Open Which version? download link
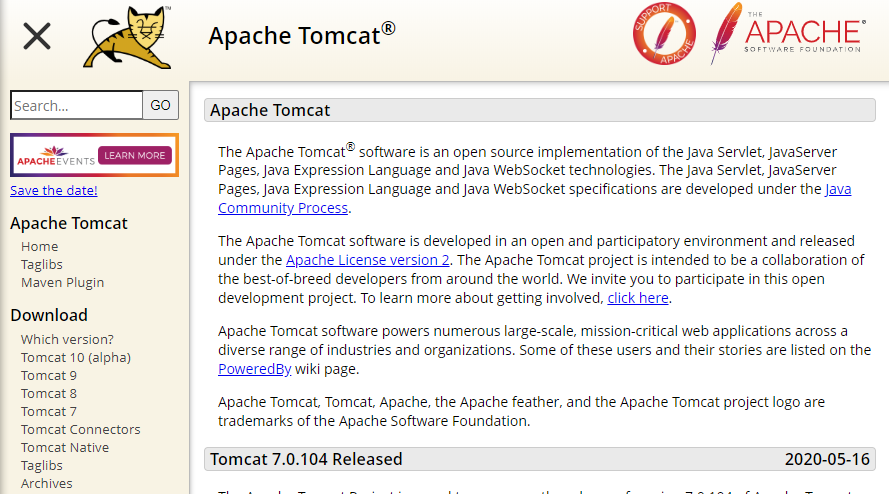The width and height of the screenshot is (889, 494). (67, 340)
